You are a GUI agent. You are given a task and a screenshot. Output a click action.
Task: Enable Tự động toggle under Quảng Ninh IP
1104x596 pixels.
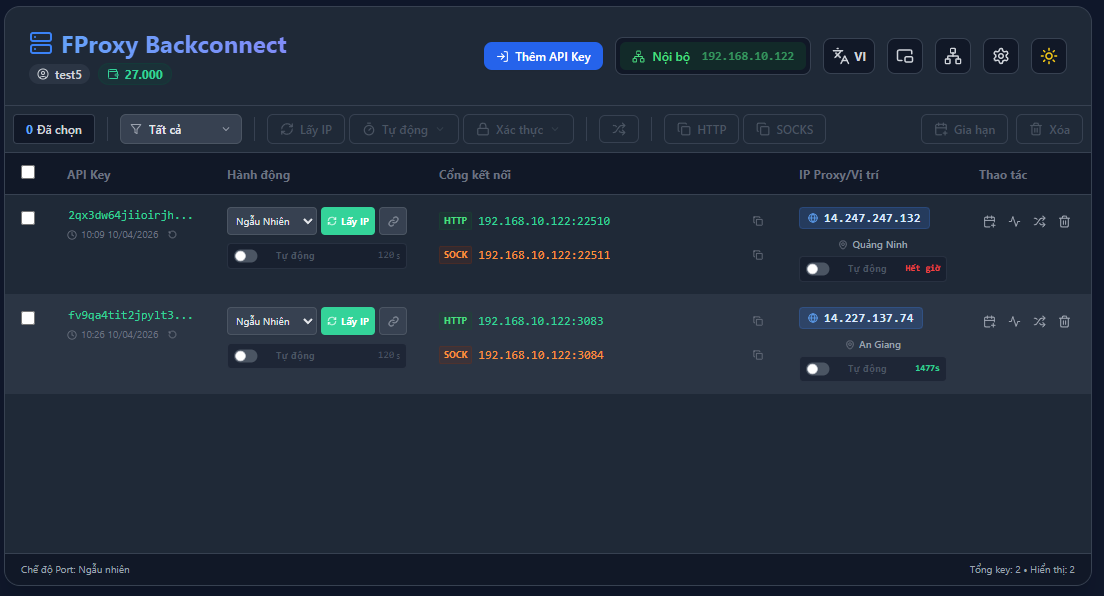point(817,269)
